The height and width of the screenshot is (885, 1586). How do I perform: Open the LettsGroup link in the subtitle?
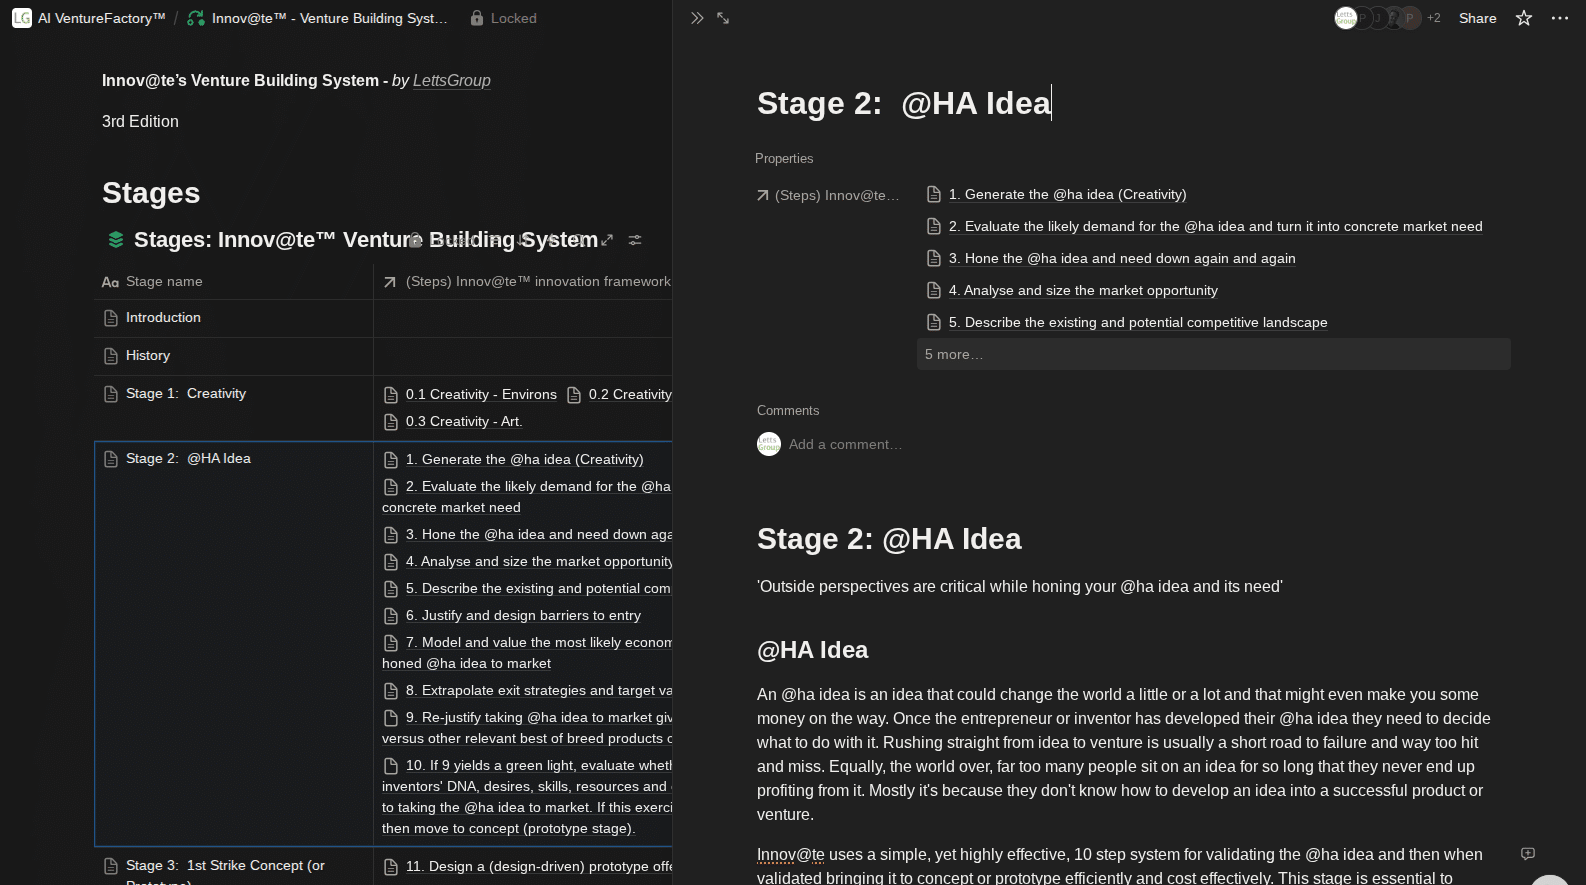[452, 80]
